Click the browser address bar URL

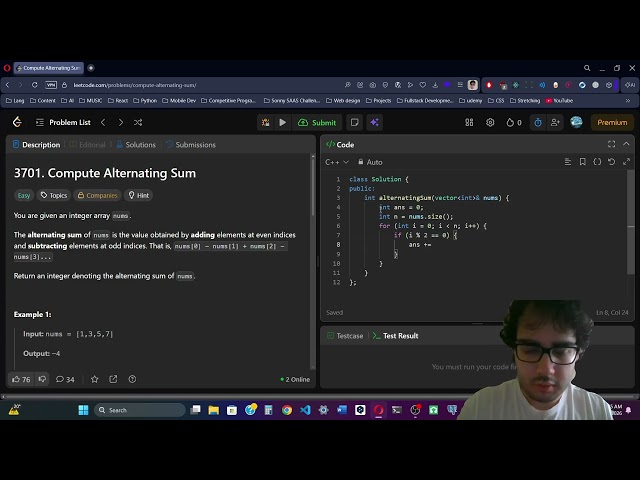(x=135, y=85)
